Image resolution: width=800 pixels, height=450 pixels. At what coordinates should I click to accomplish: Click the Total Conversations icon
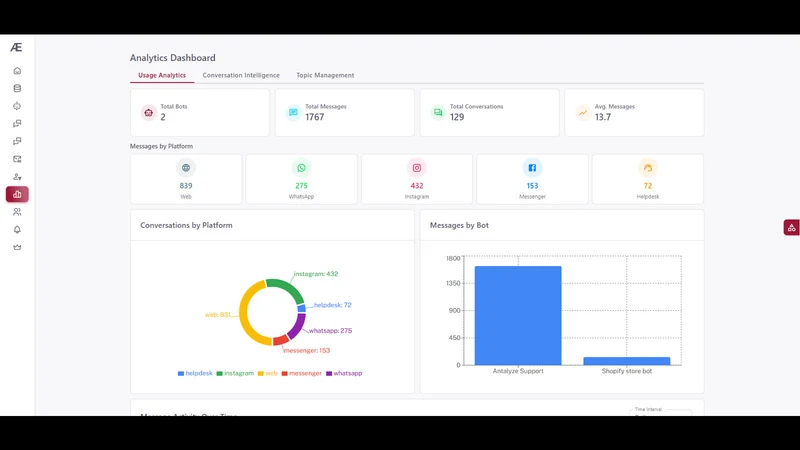(x=438, y=112)
